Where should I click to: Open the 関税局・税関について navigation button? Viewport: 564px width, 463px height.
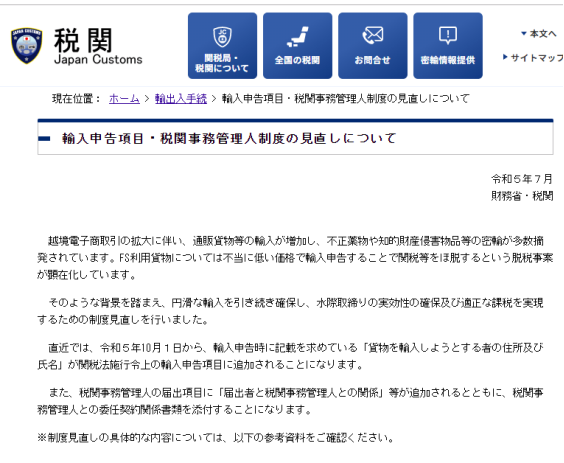point(222,46)
